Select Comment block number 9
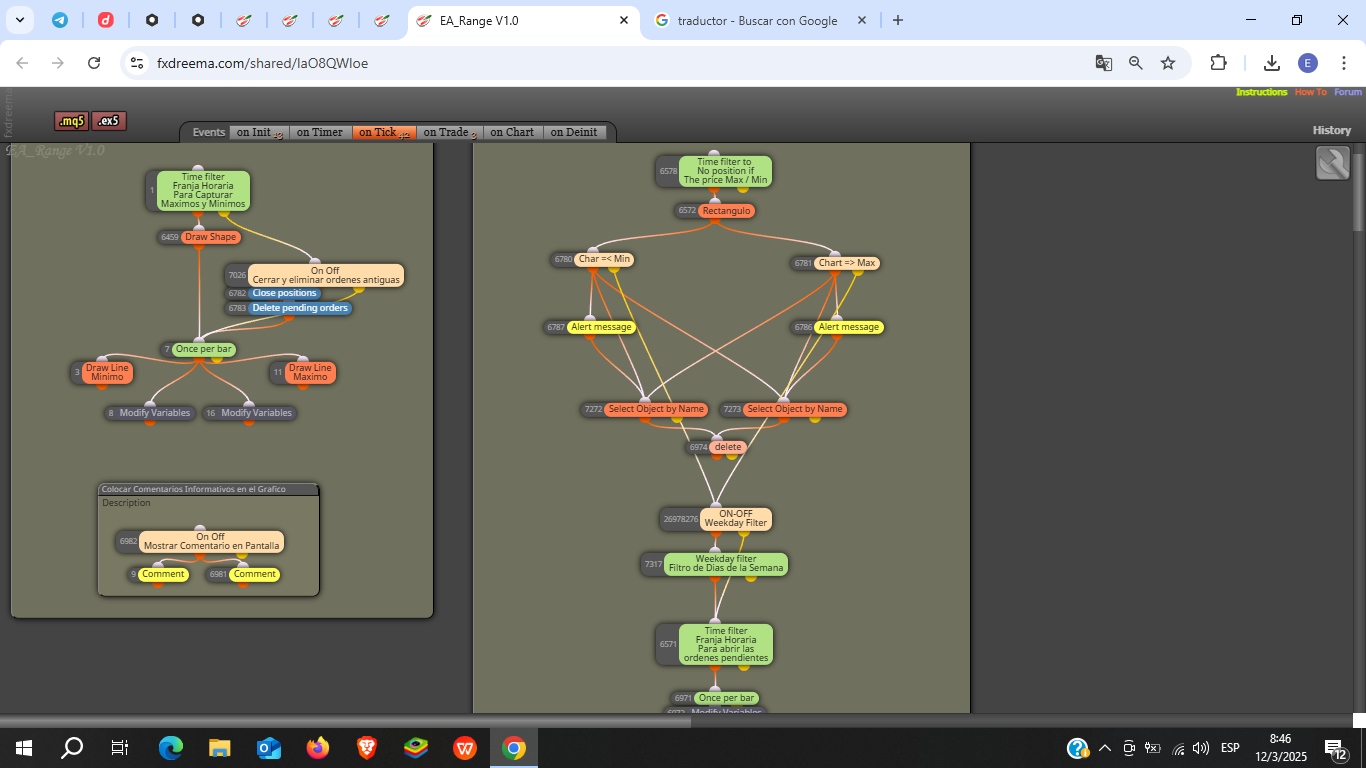This screenshot has width=1366, height=768. pos(163,574)
